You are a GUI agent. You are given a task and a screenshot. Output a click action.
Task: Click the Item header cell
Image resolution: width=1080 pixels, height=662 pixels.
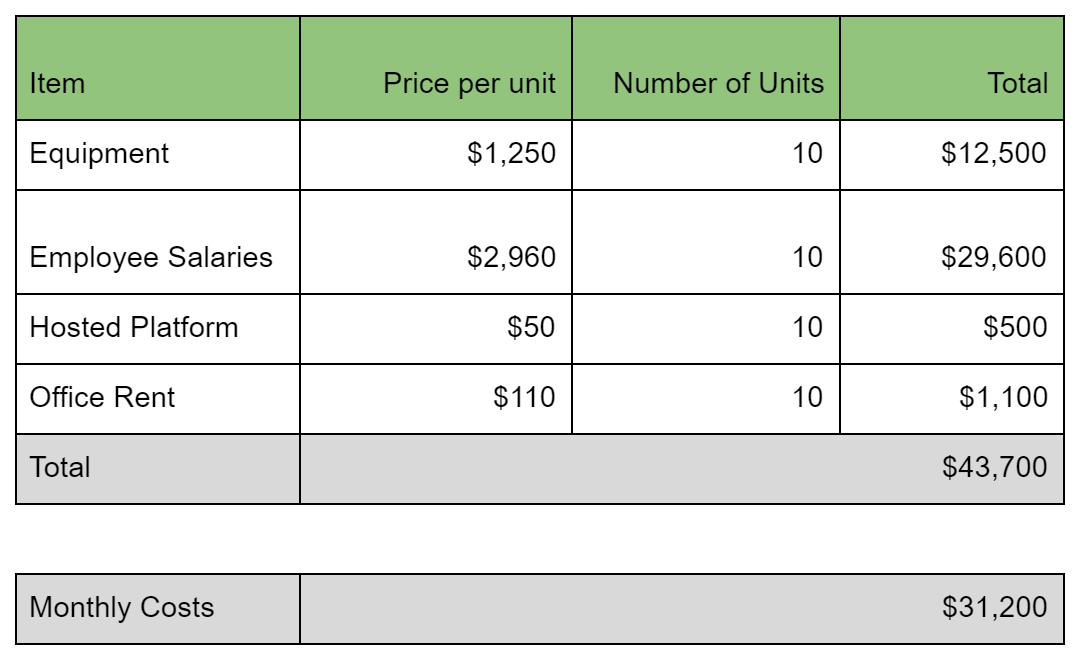coord(158,68)
